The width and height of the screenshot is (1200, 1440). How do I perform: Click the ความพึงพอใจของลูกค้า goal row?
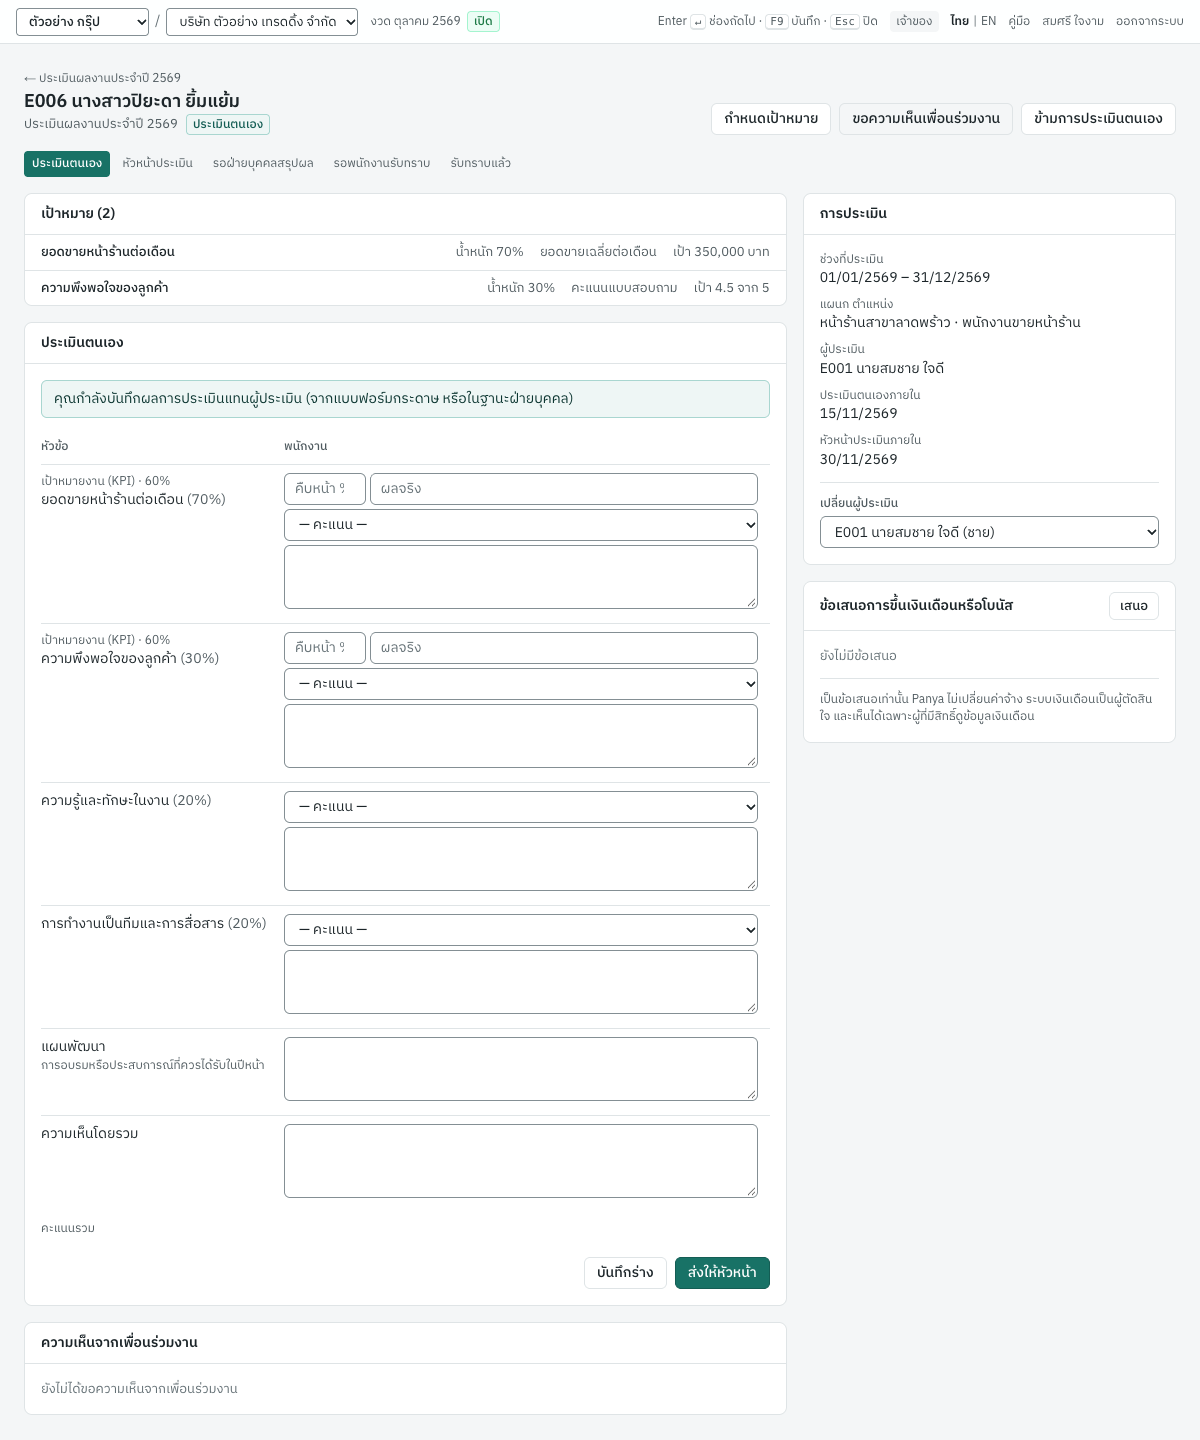(405, 288)
